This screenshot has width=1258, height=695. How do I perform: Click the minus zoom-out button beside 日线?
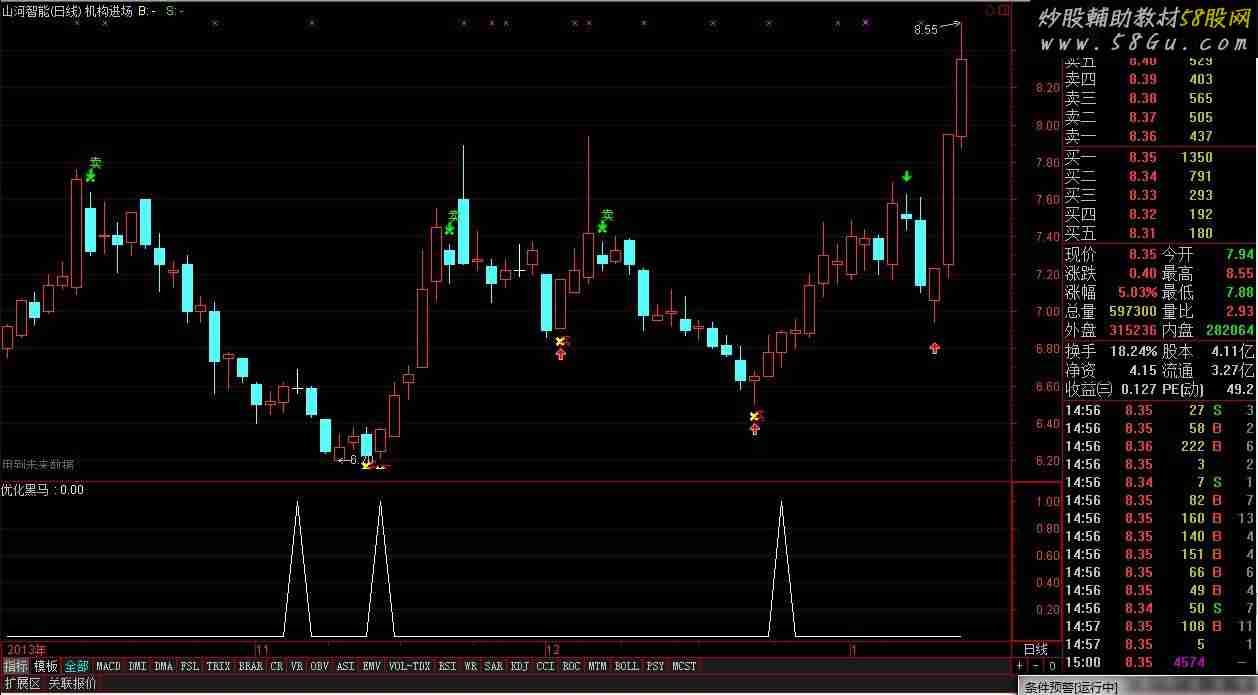click(x=1036, y=666)
